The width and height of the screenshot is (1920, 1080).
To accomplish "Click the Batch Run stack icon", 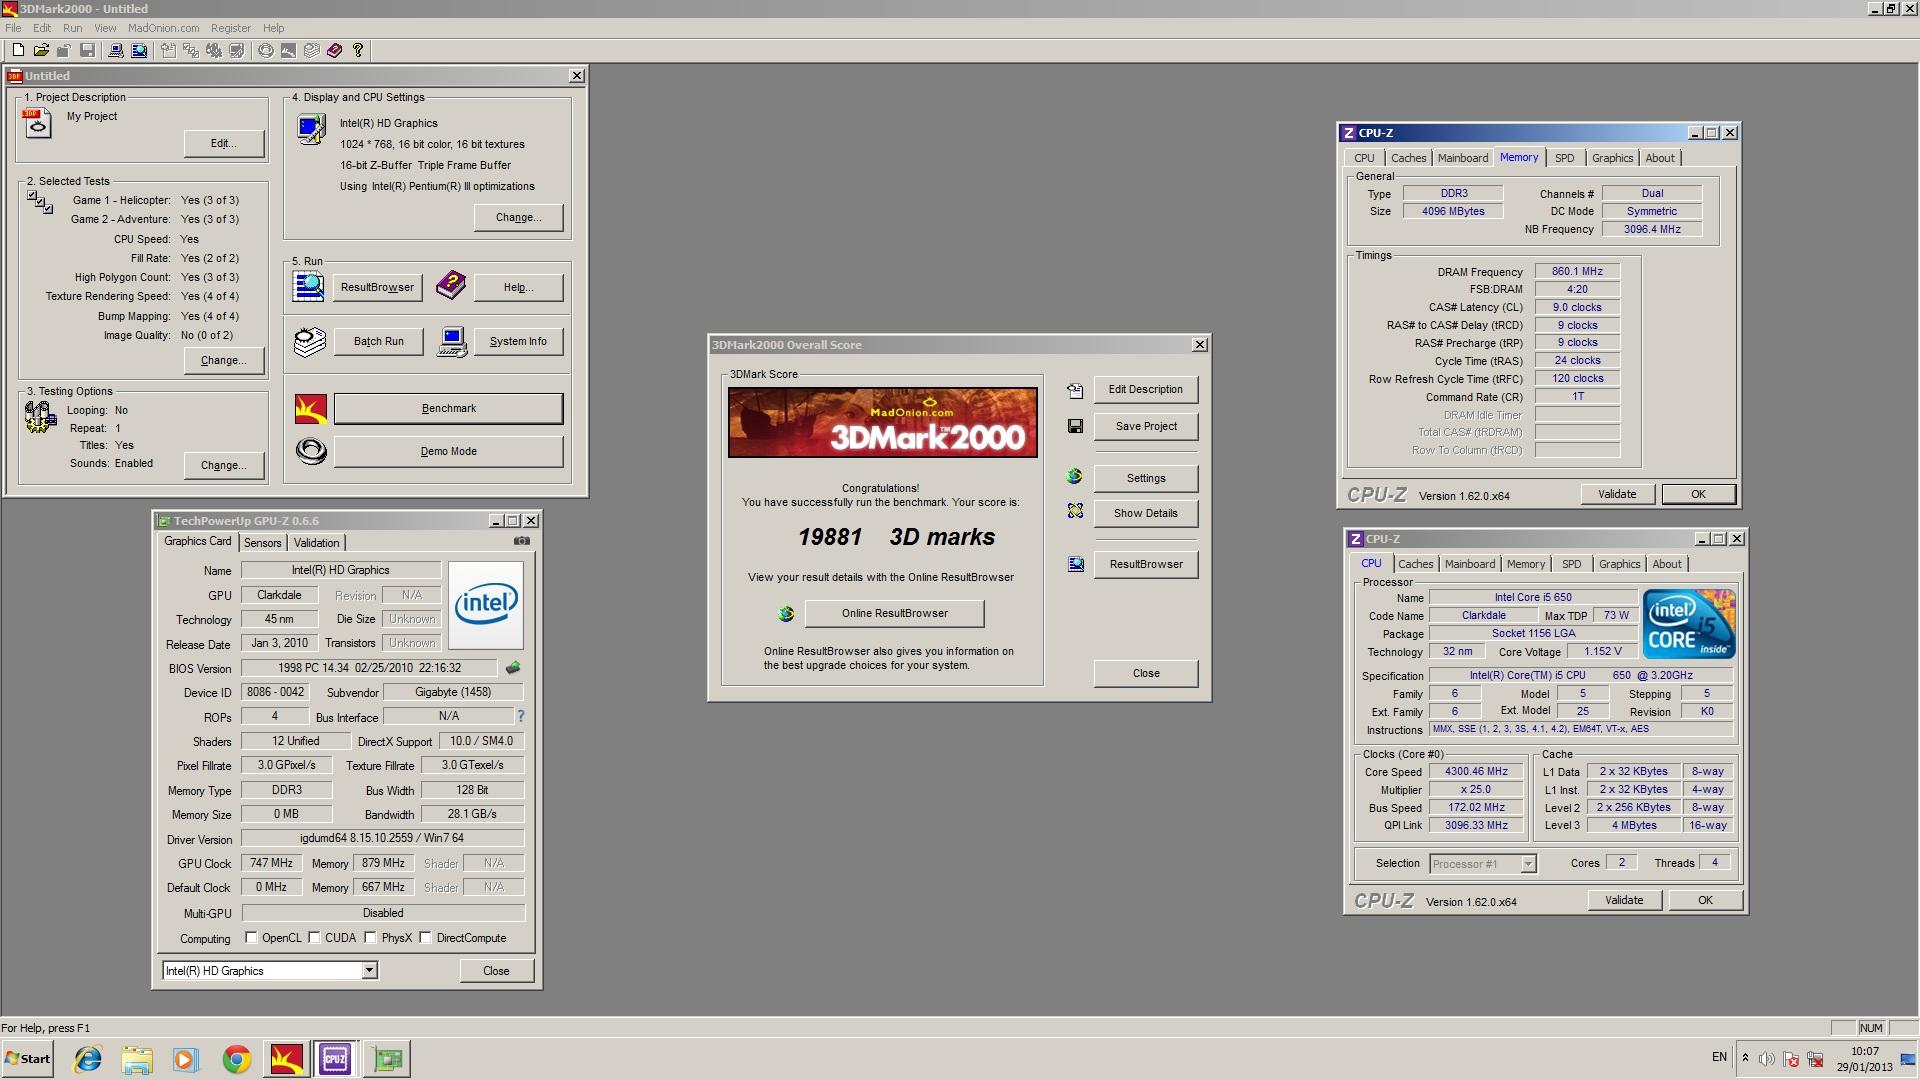I will point(310,342).
